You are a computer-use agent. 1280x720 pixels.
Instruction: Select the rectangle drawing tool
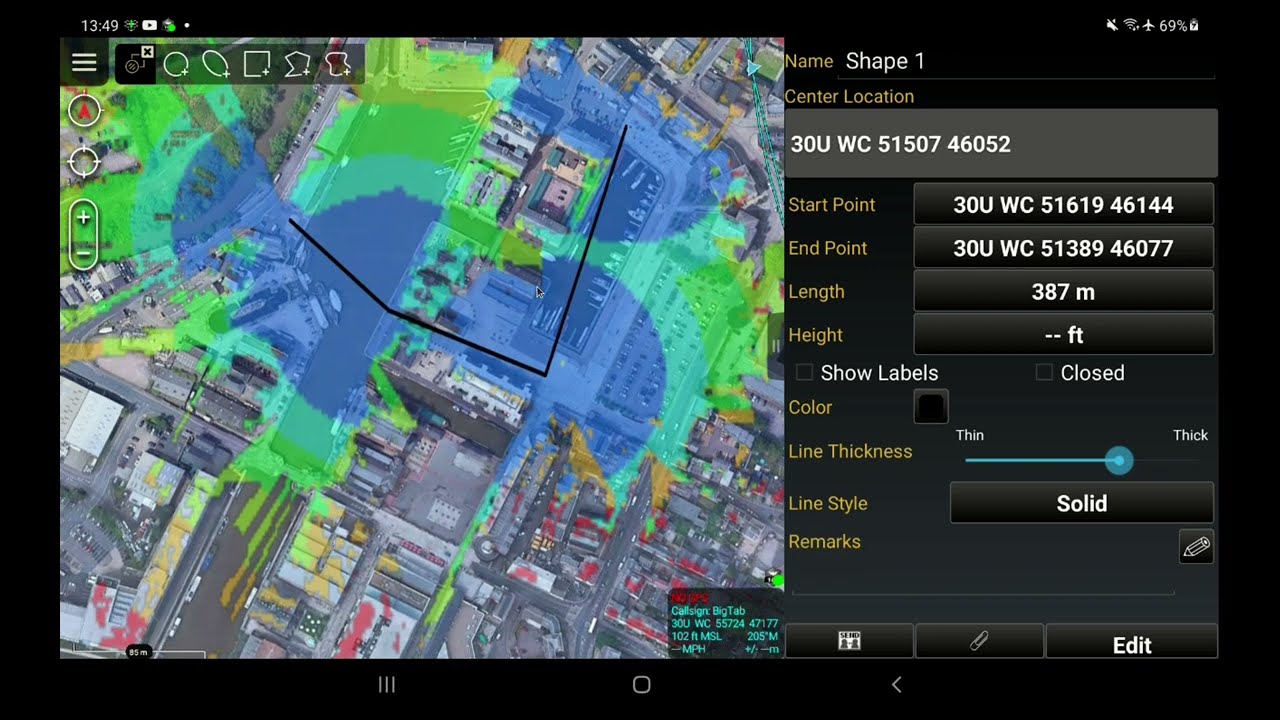tap(256, 62)
